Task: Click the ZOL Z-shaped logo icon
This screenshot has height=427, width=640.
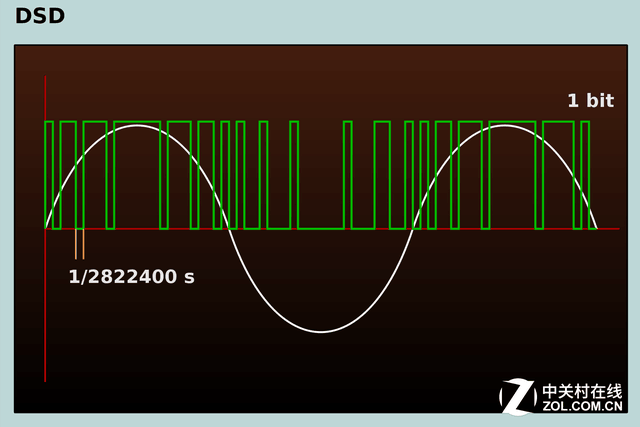Action: pos(518,397)
